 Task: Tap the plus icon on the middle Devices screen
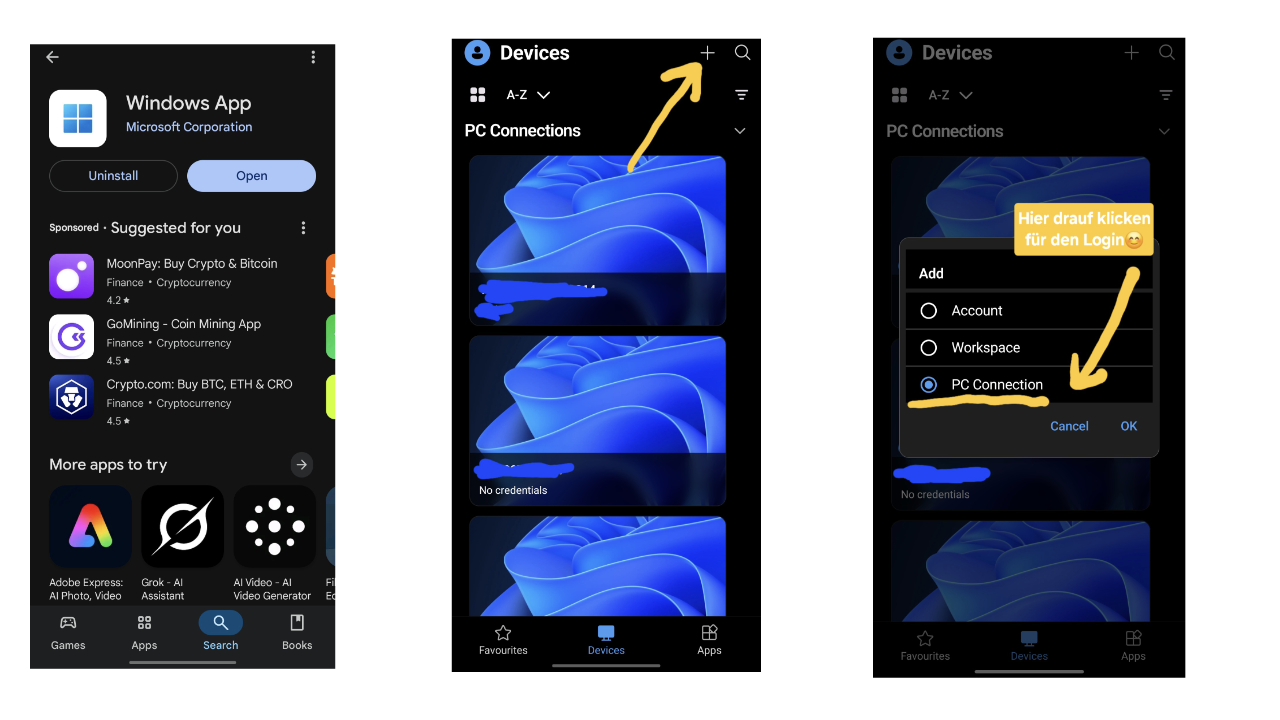pyautogui.click(x=707, y=53)
